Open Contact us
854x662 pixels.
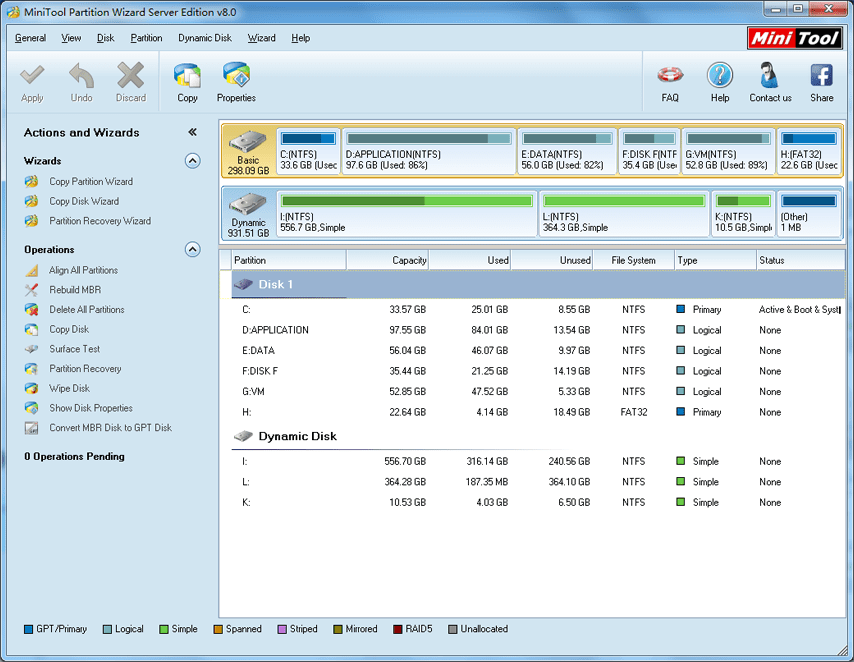(x=769, y=82)
